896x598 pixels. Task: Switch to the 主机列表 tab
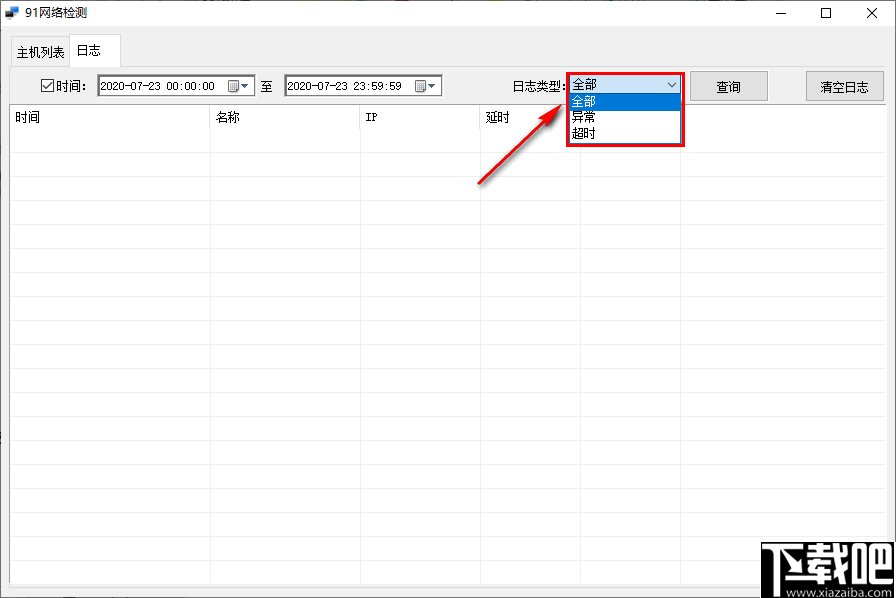[x=40, y=53]
